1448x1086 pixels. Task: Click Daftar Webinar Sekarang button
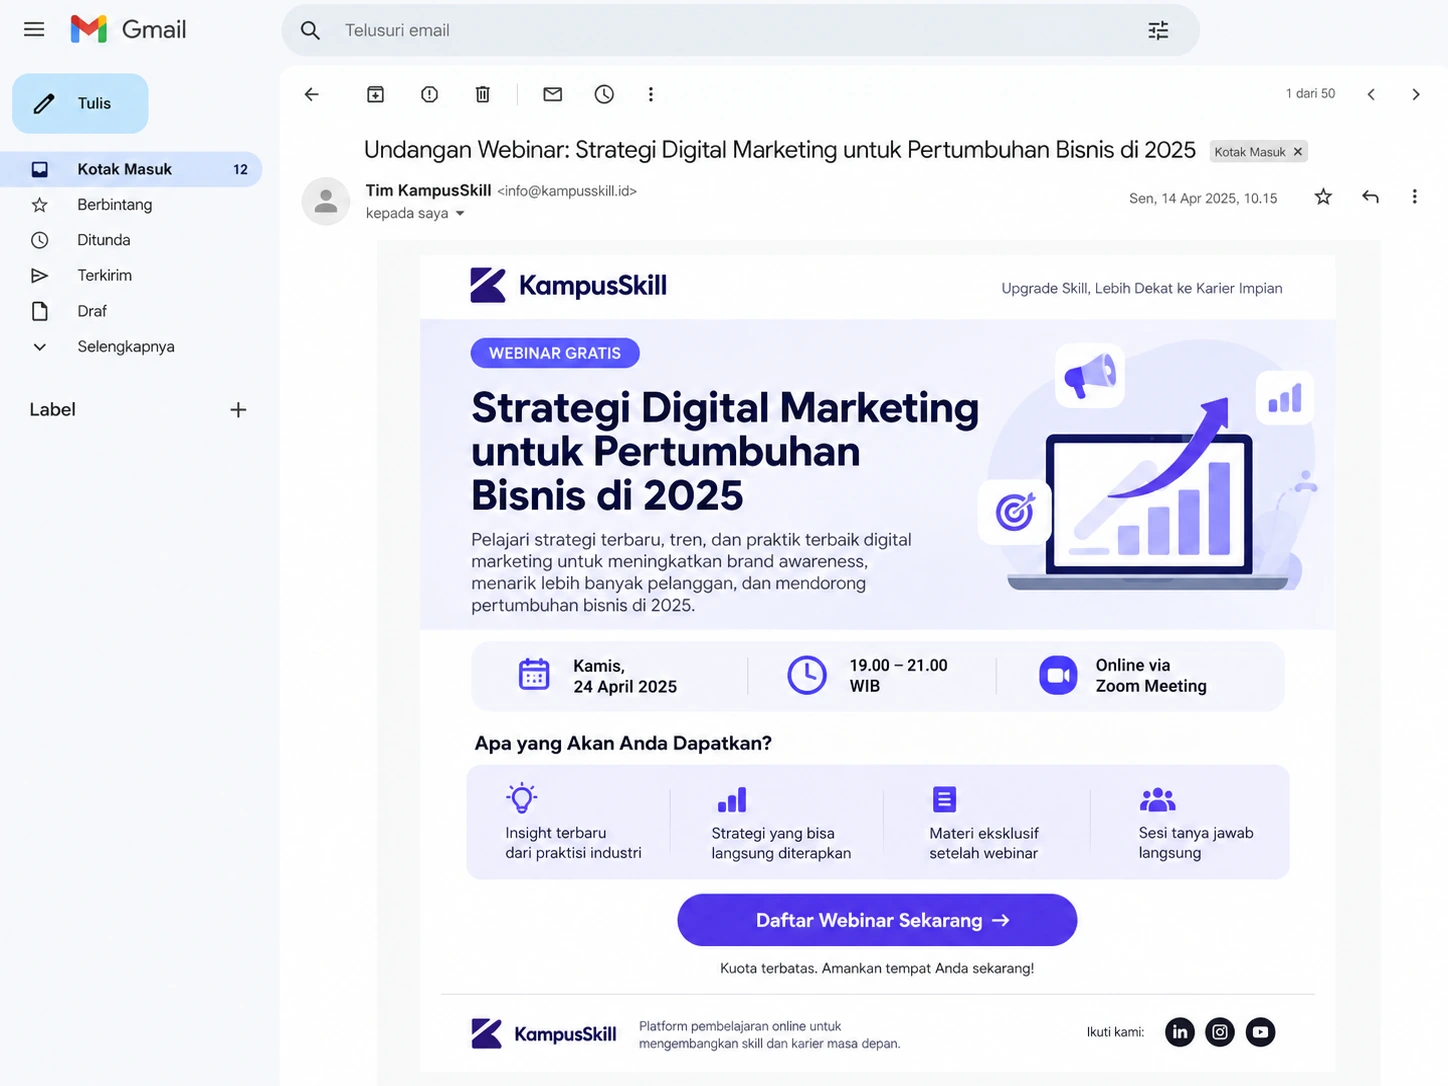[877, 920]
